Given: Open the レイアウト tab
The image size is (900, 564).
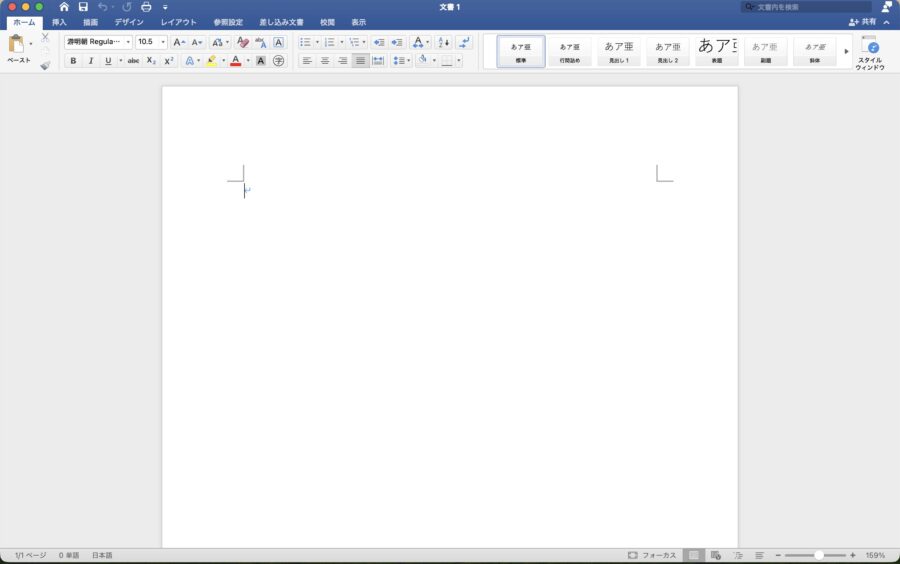Looking at the screenshot, I should coord(179,22).
